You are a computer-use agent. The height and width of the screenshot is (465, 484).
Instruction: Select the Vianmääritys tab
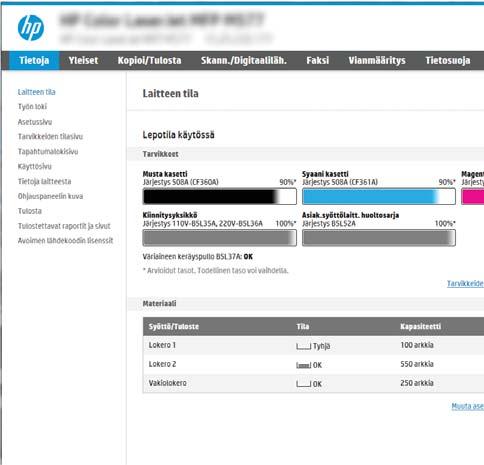377,60
